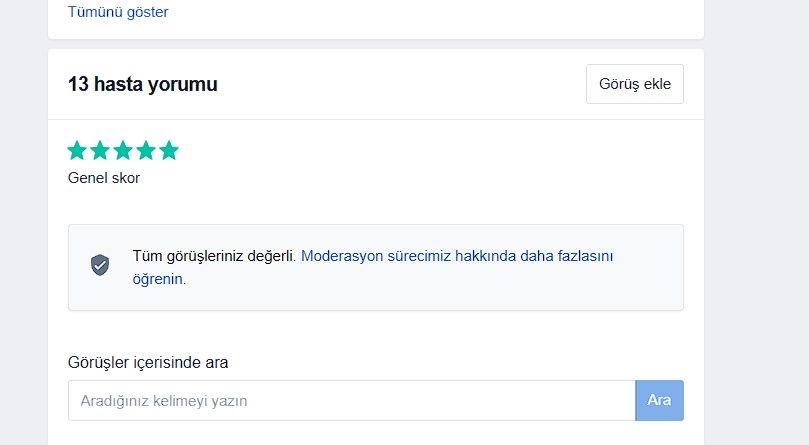Focus the "Aradığınız kelimeyi yazın" search field
809x445 pixels.
pos(350,401)
